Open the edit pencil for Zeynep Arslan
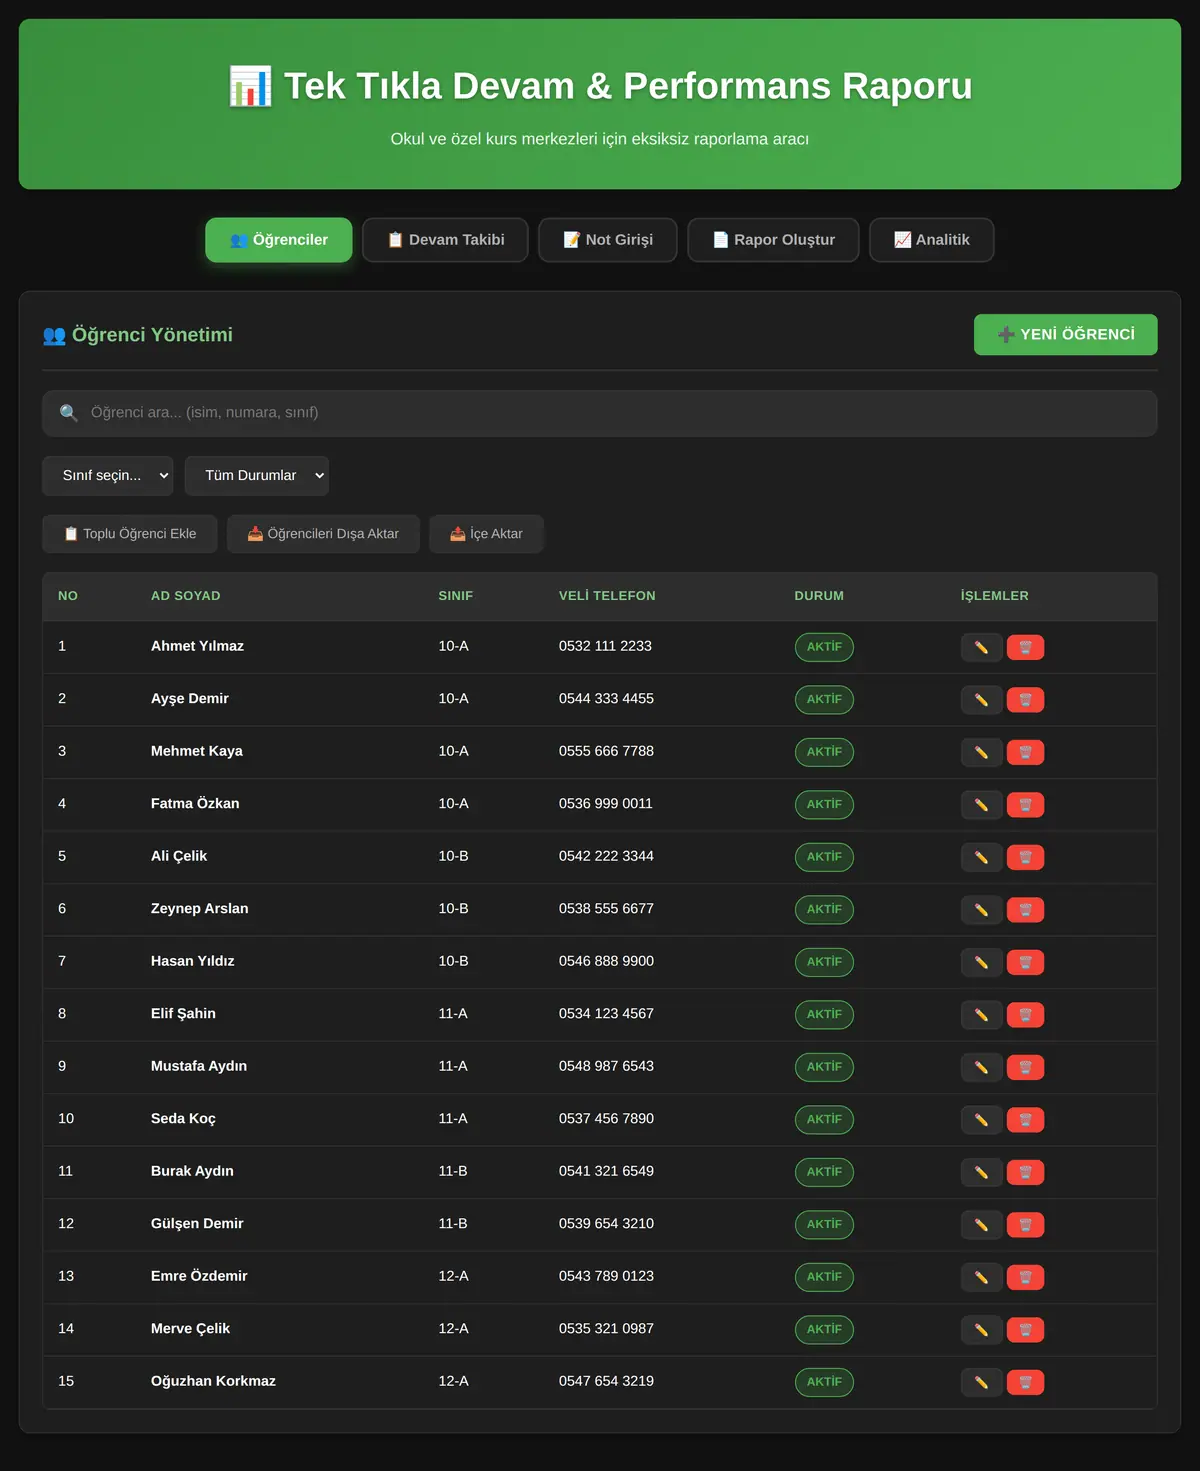1200x1471 pixels. (981, 910)
